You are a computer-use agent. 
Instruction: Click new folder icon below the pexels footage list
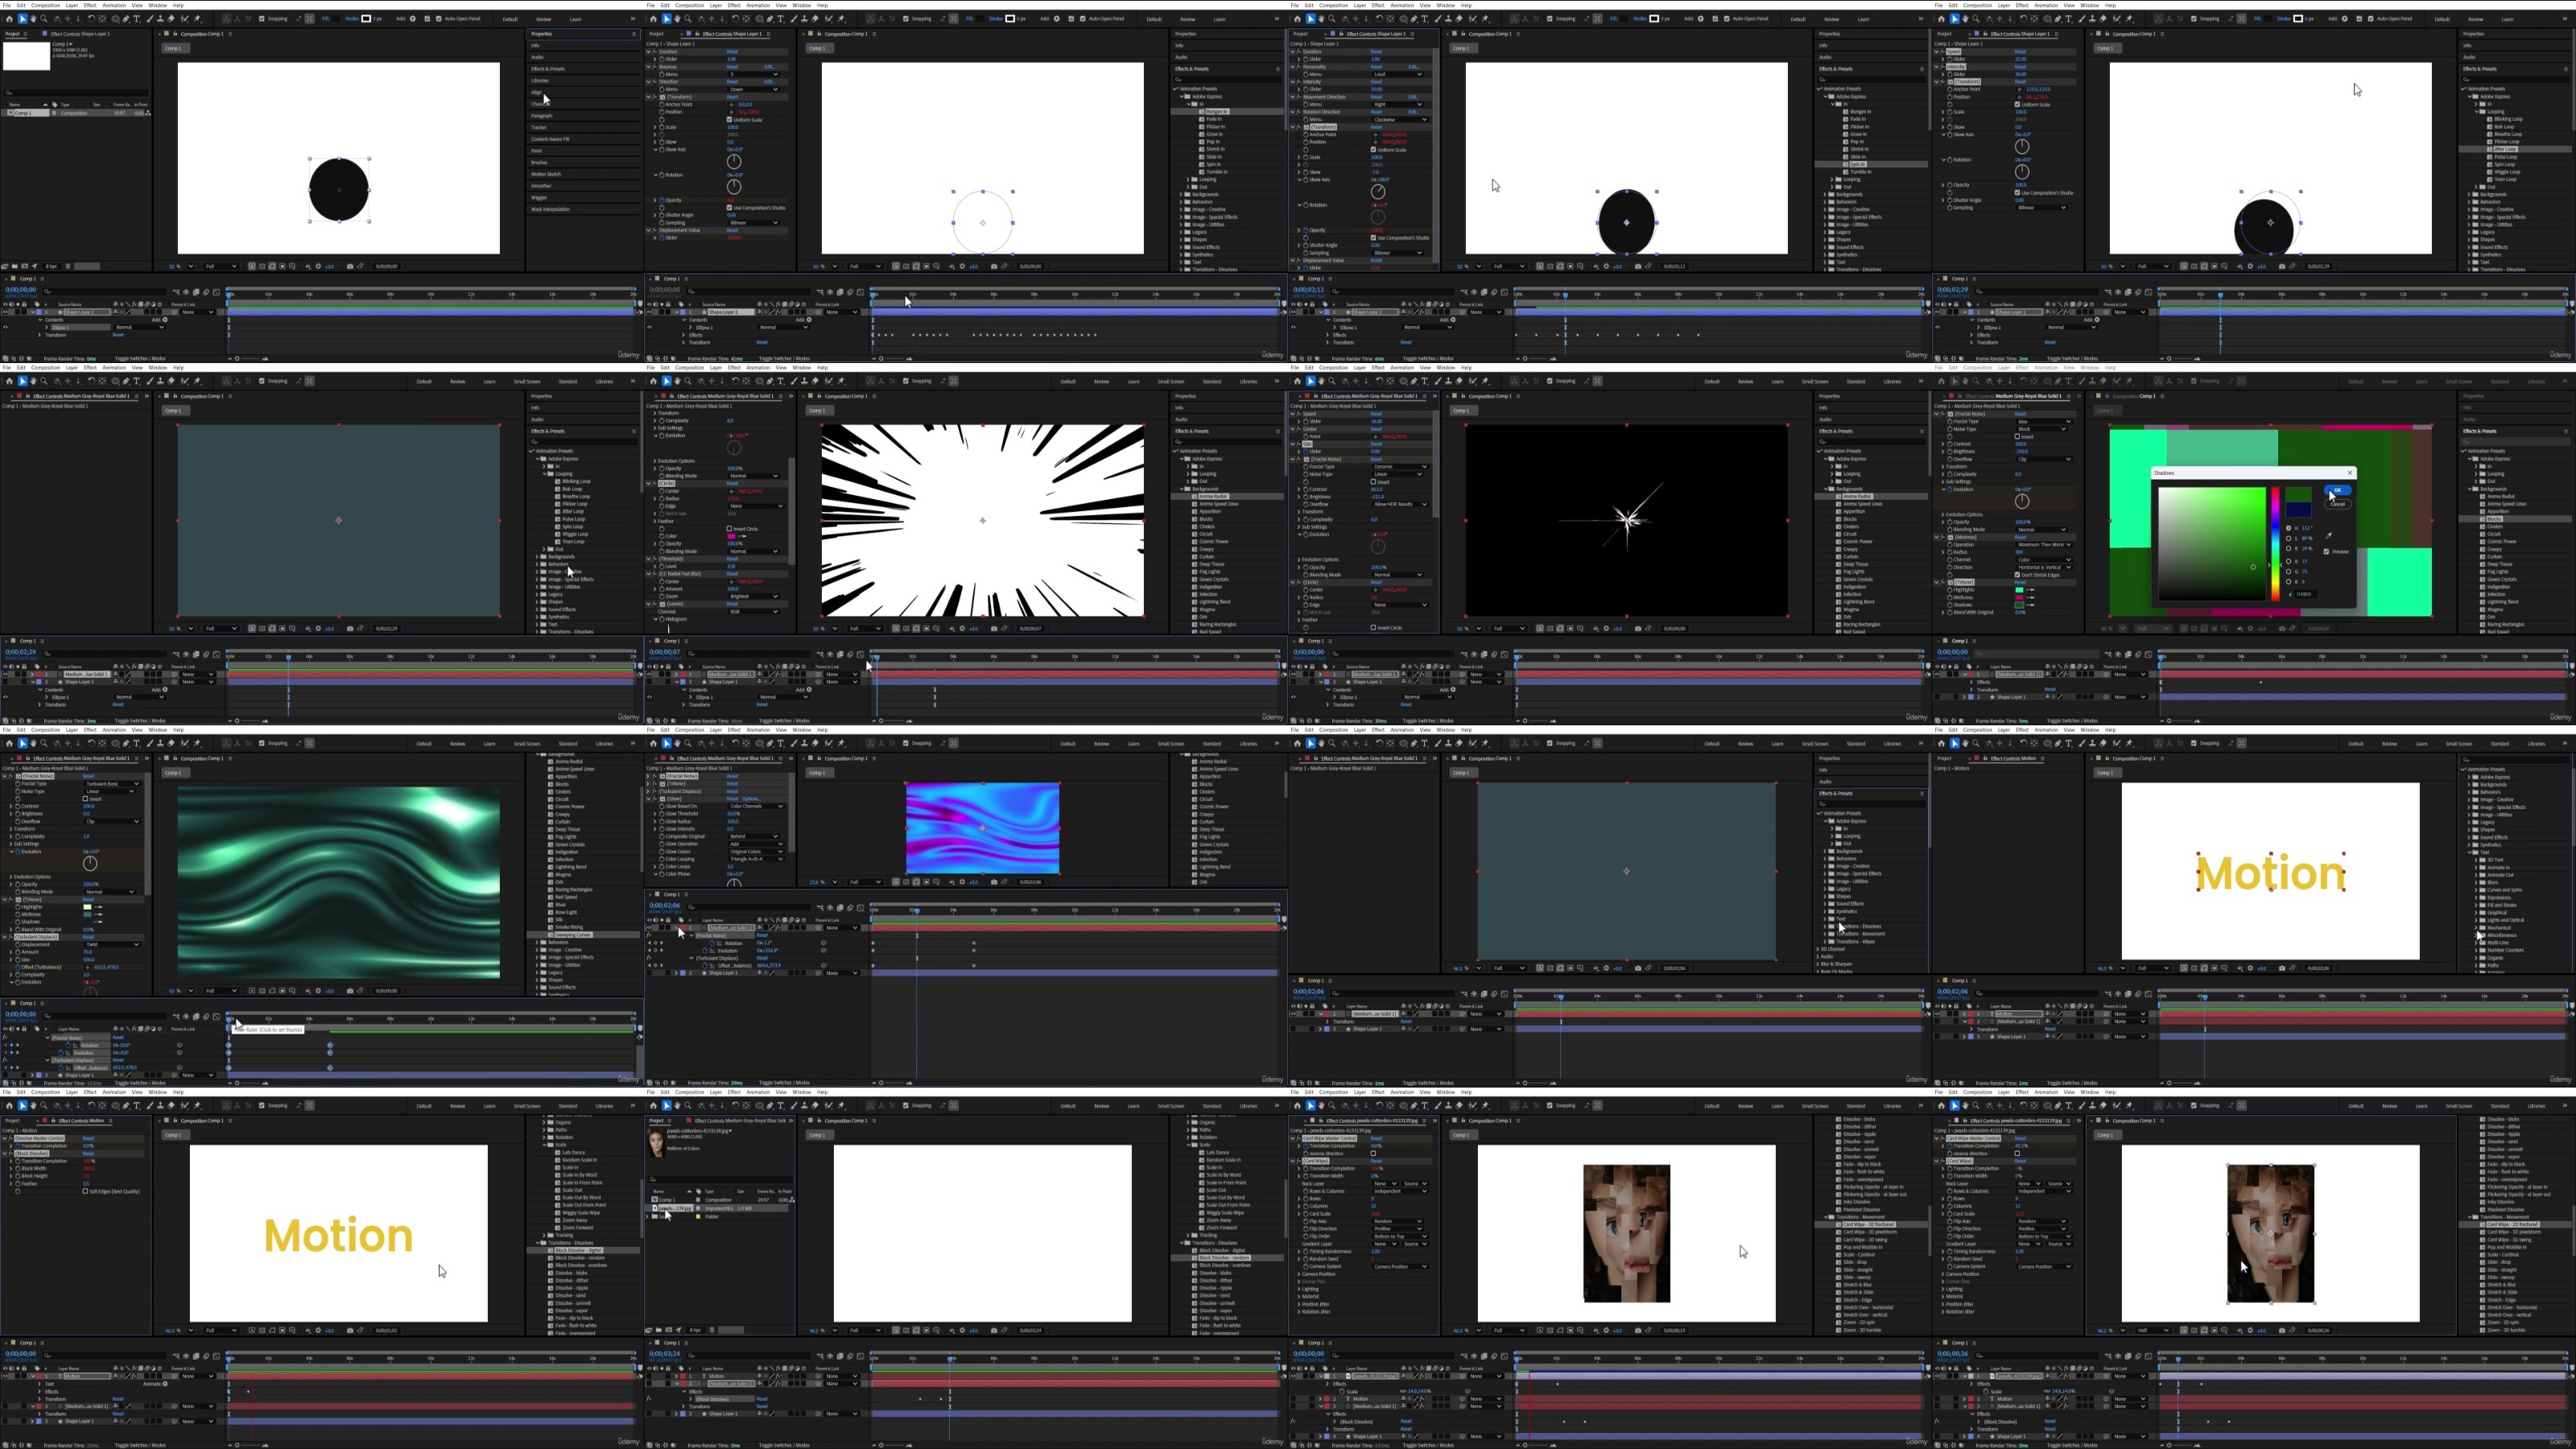pos(659,1330)
